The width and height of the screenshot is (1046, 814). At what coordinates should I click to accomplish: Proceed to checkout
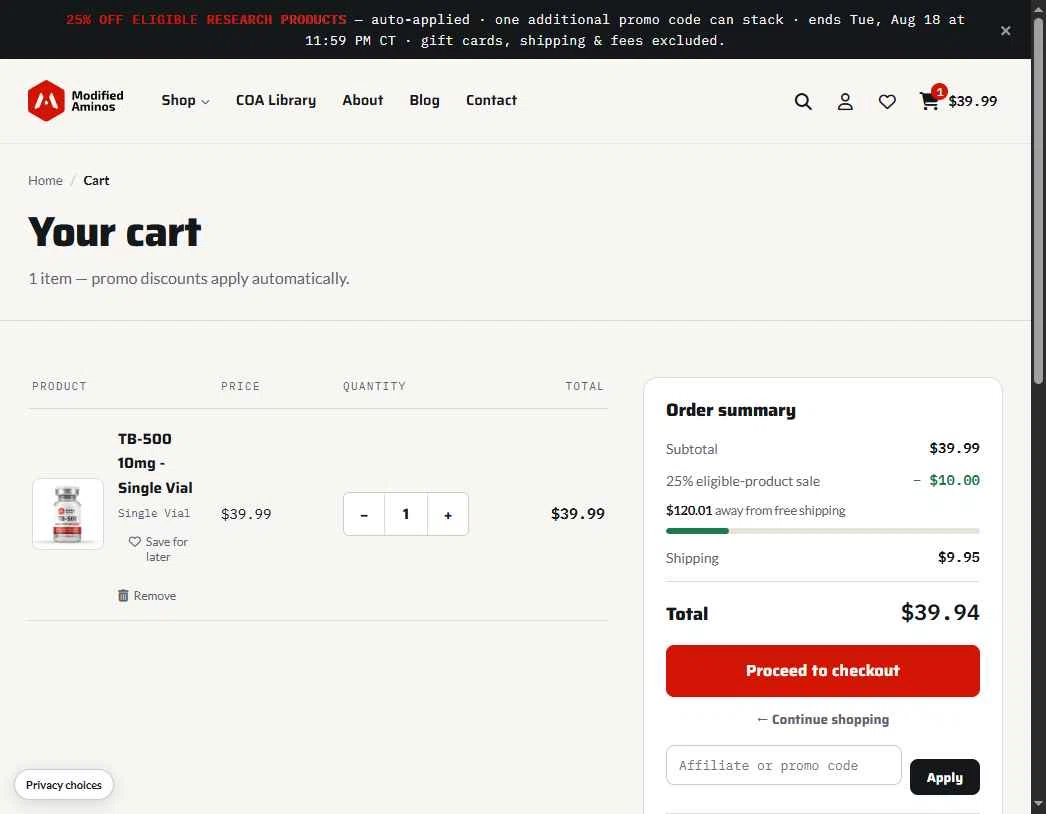pos(823,671)
